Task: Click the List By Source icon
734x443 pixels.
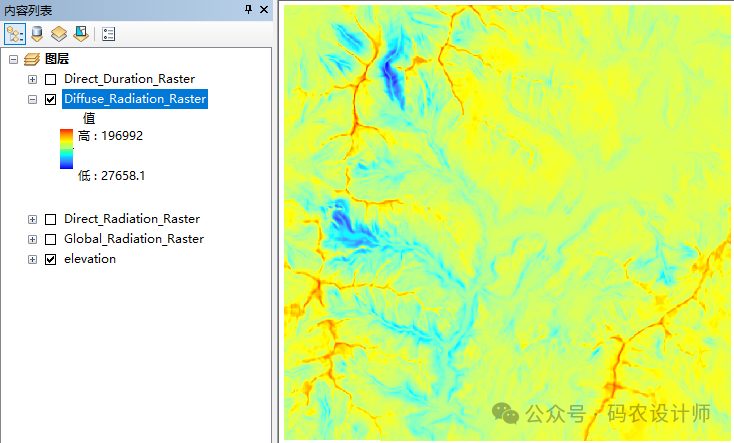Action: click(x=37, y=33)
